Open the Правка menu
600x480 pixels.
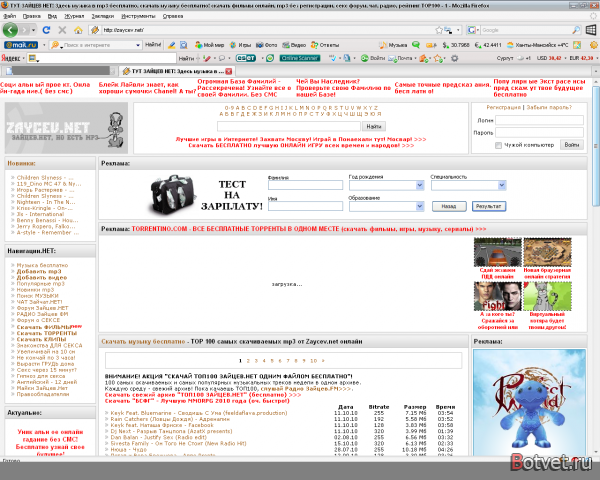click(31, 16)
